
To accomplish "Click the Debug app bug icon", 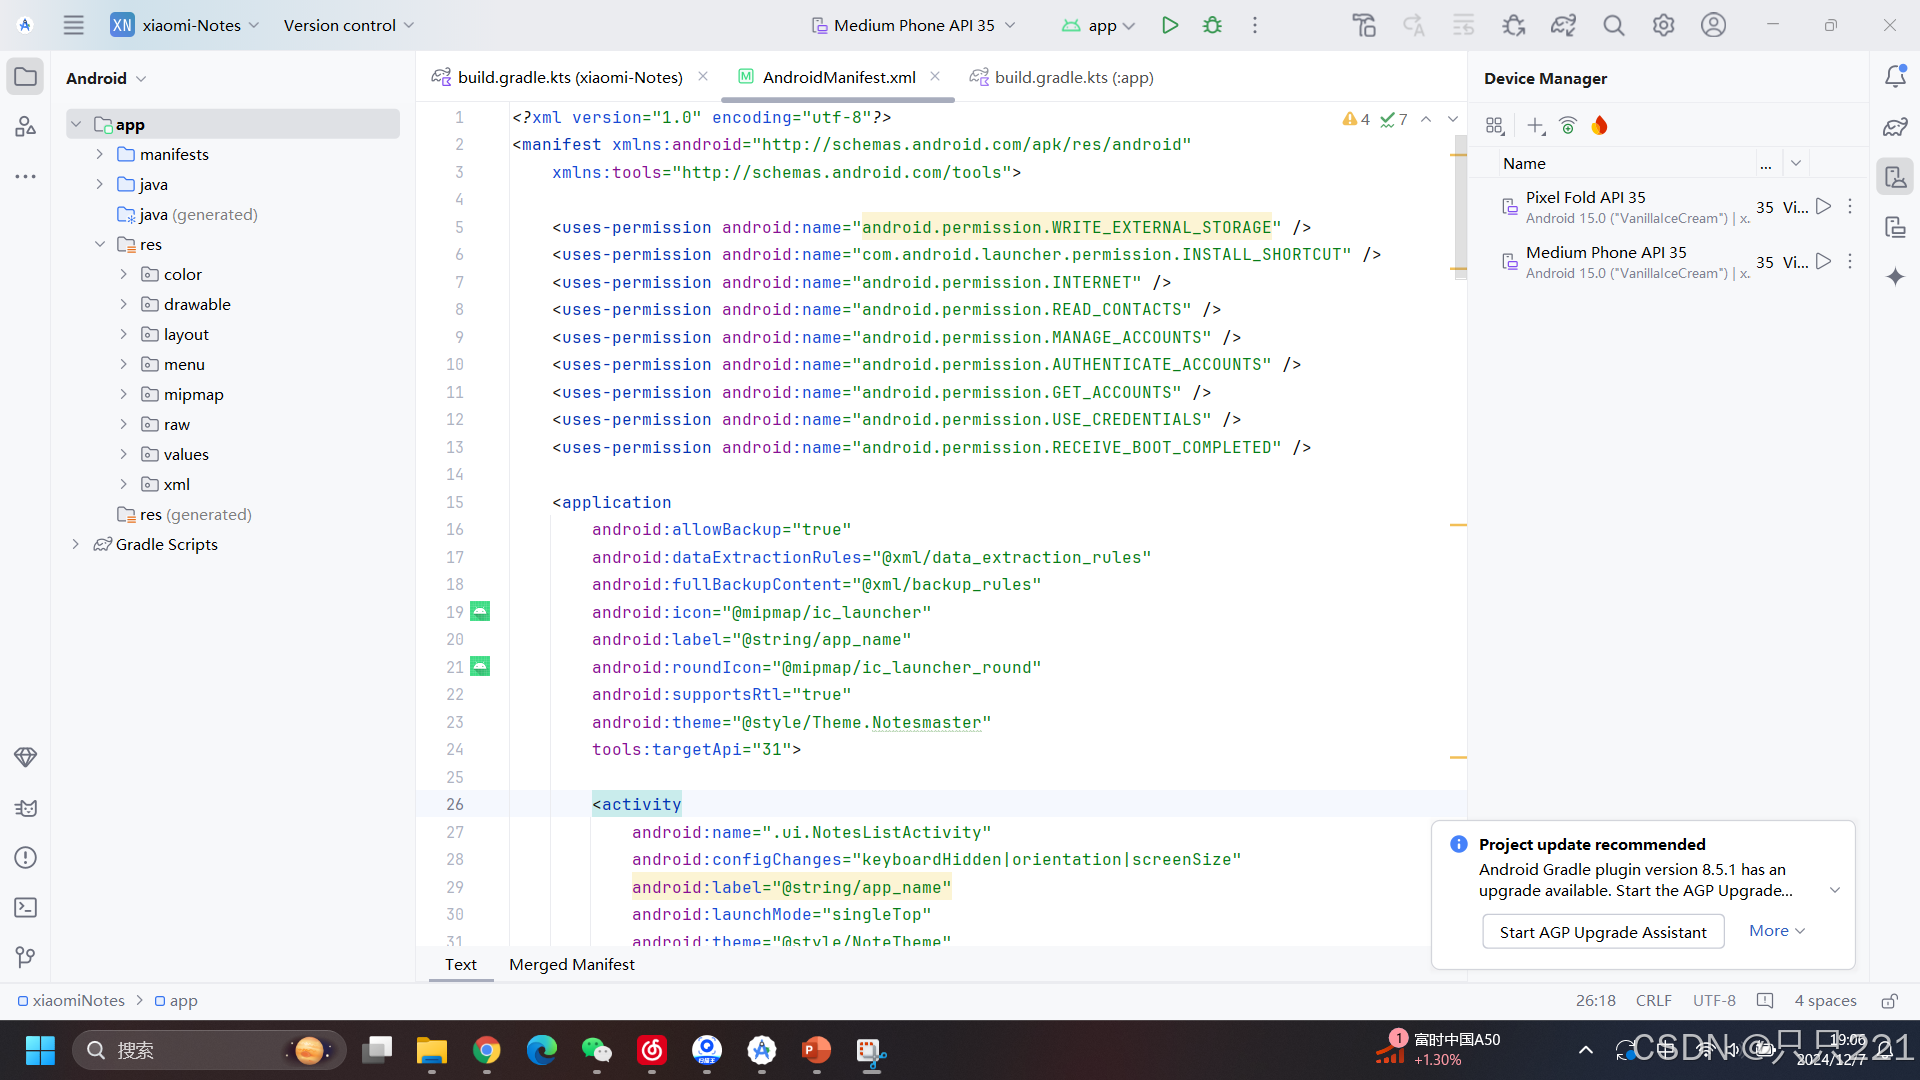I will 1212,26.
